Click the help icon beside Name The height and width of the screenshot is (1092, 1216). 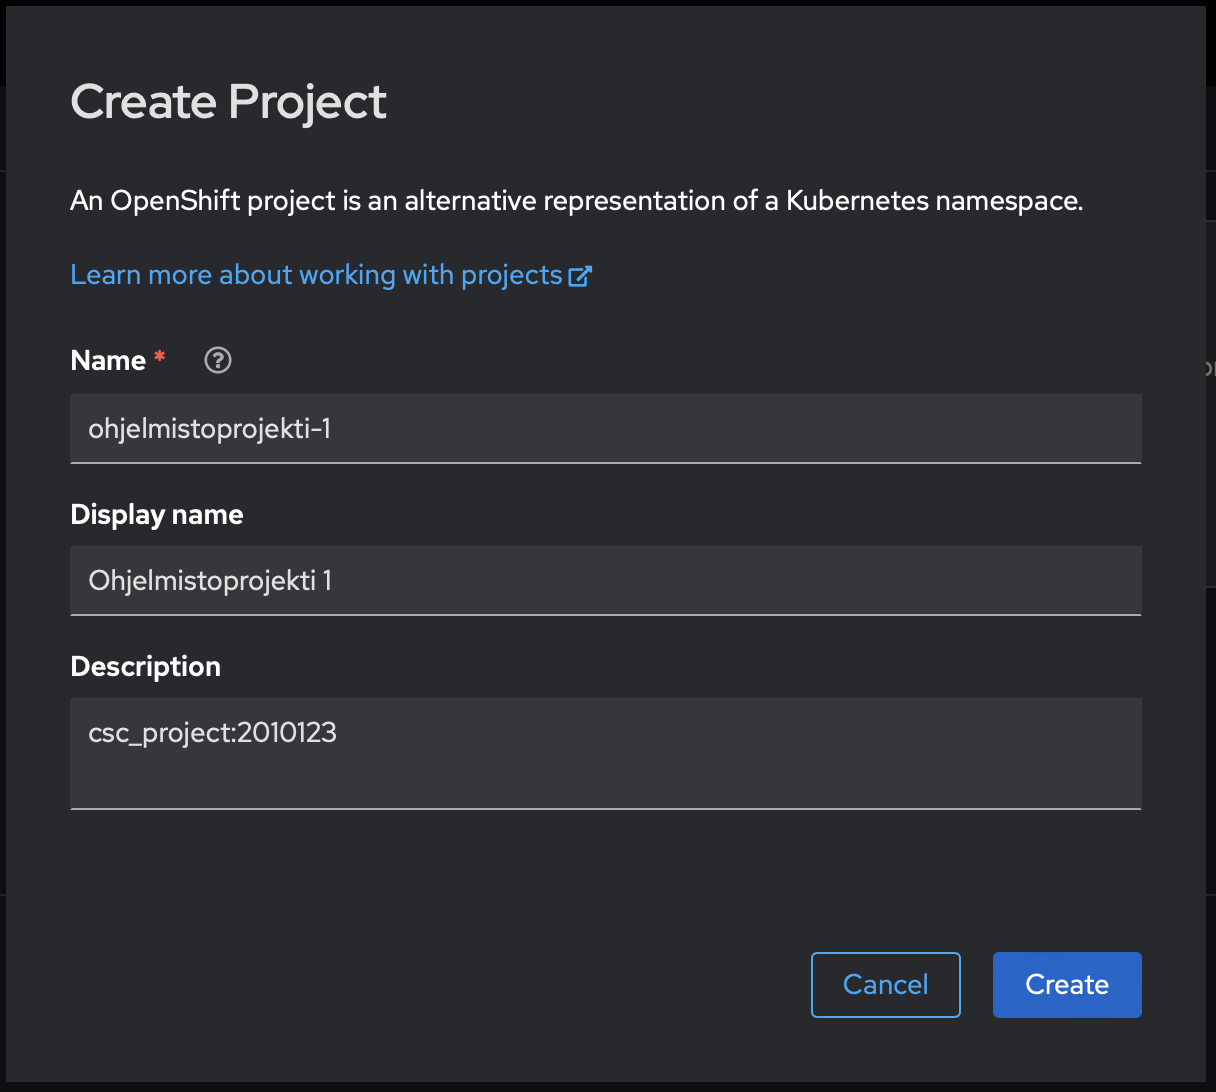pos(218,360)
